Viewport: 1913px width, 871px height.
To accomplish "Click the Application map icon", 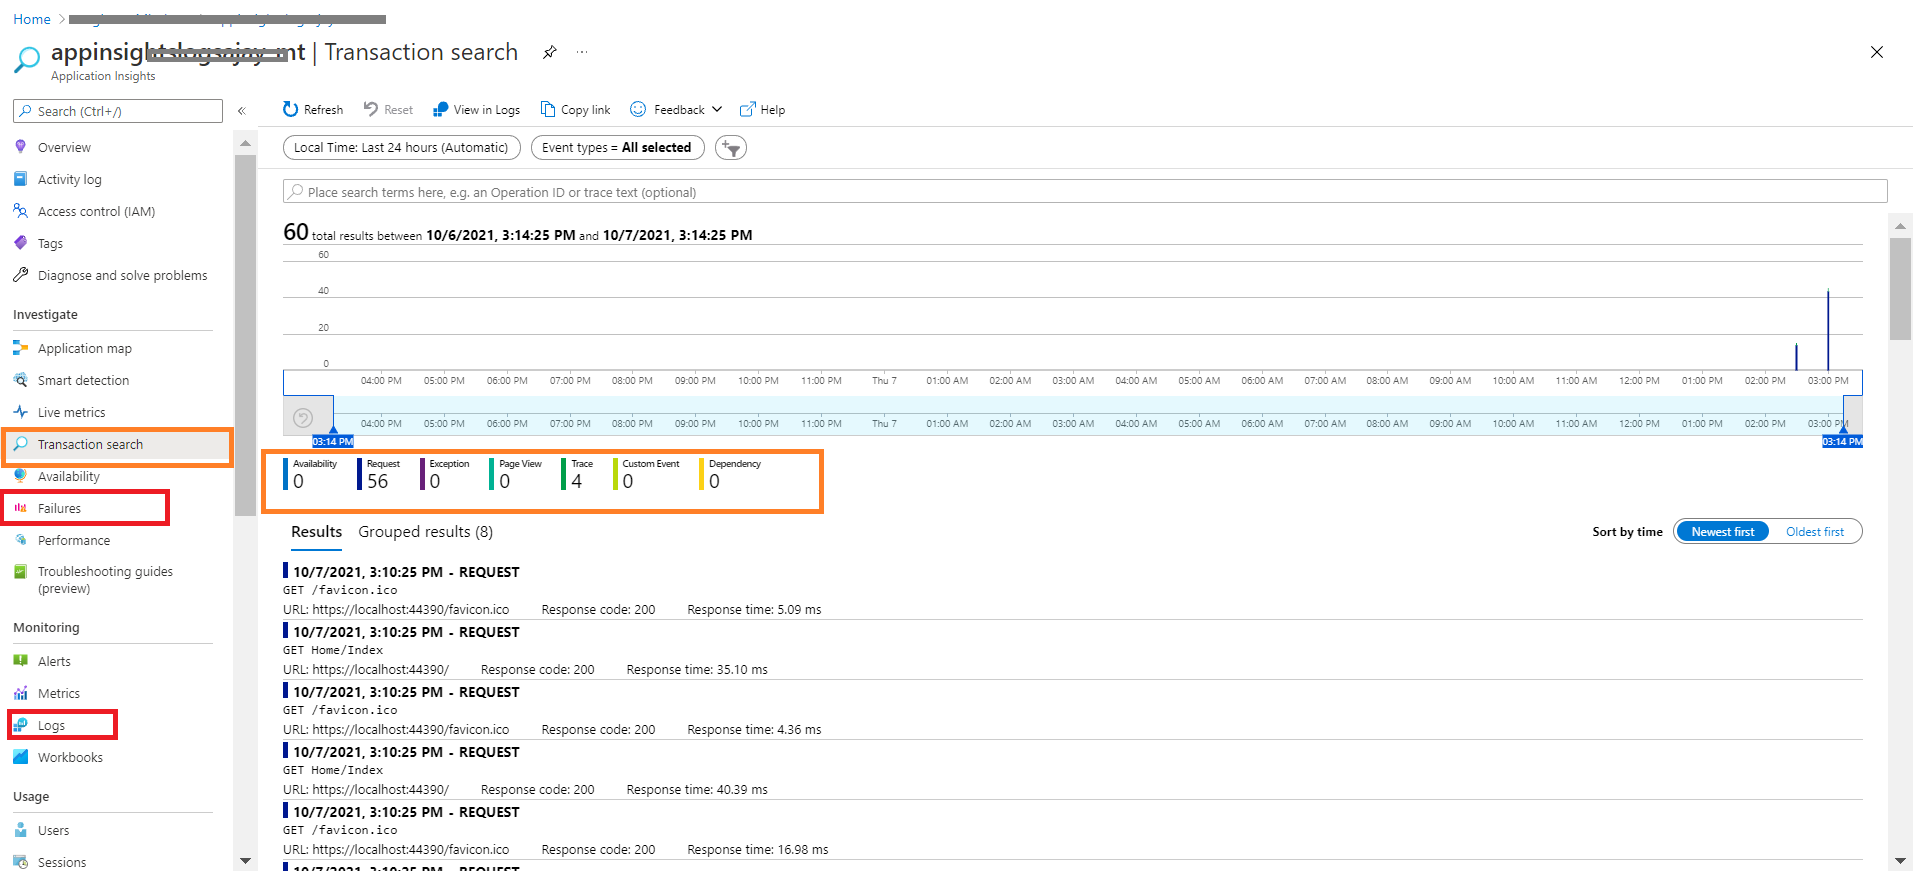I will 21,348.
